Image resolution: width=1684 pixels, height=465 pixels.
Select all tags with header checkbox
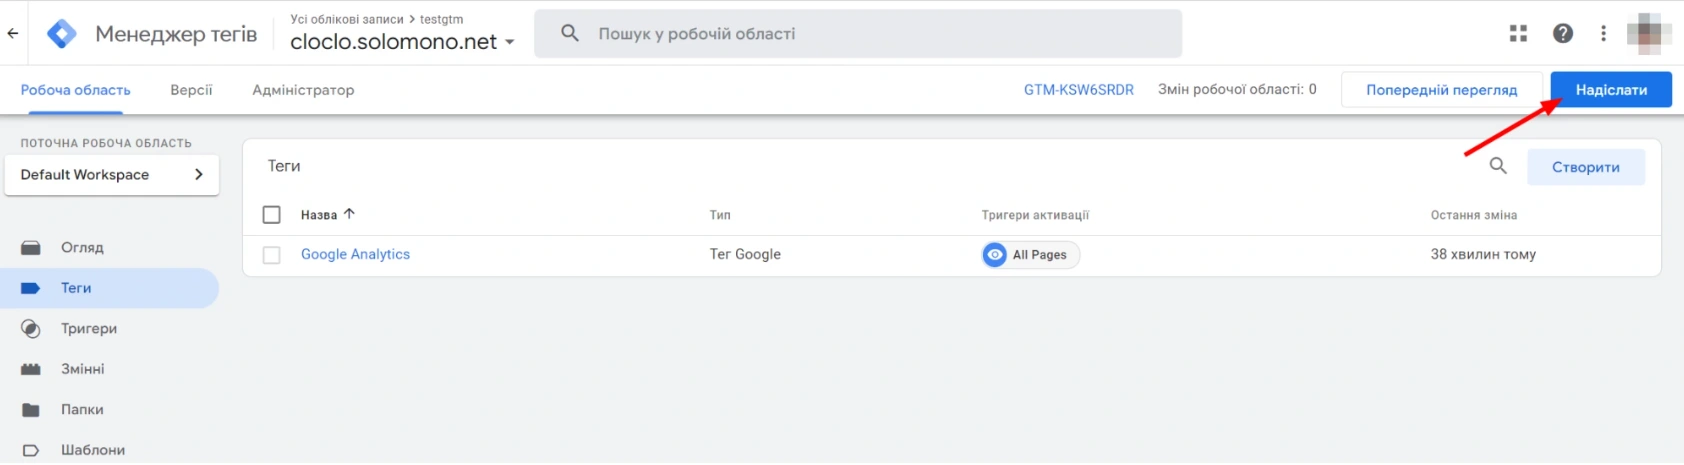pyautogui.click(x=271, y=215)
